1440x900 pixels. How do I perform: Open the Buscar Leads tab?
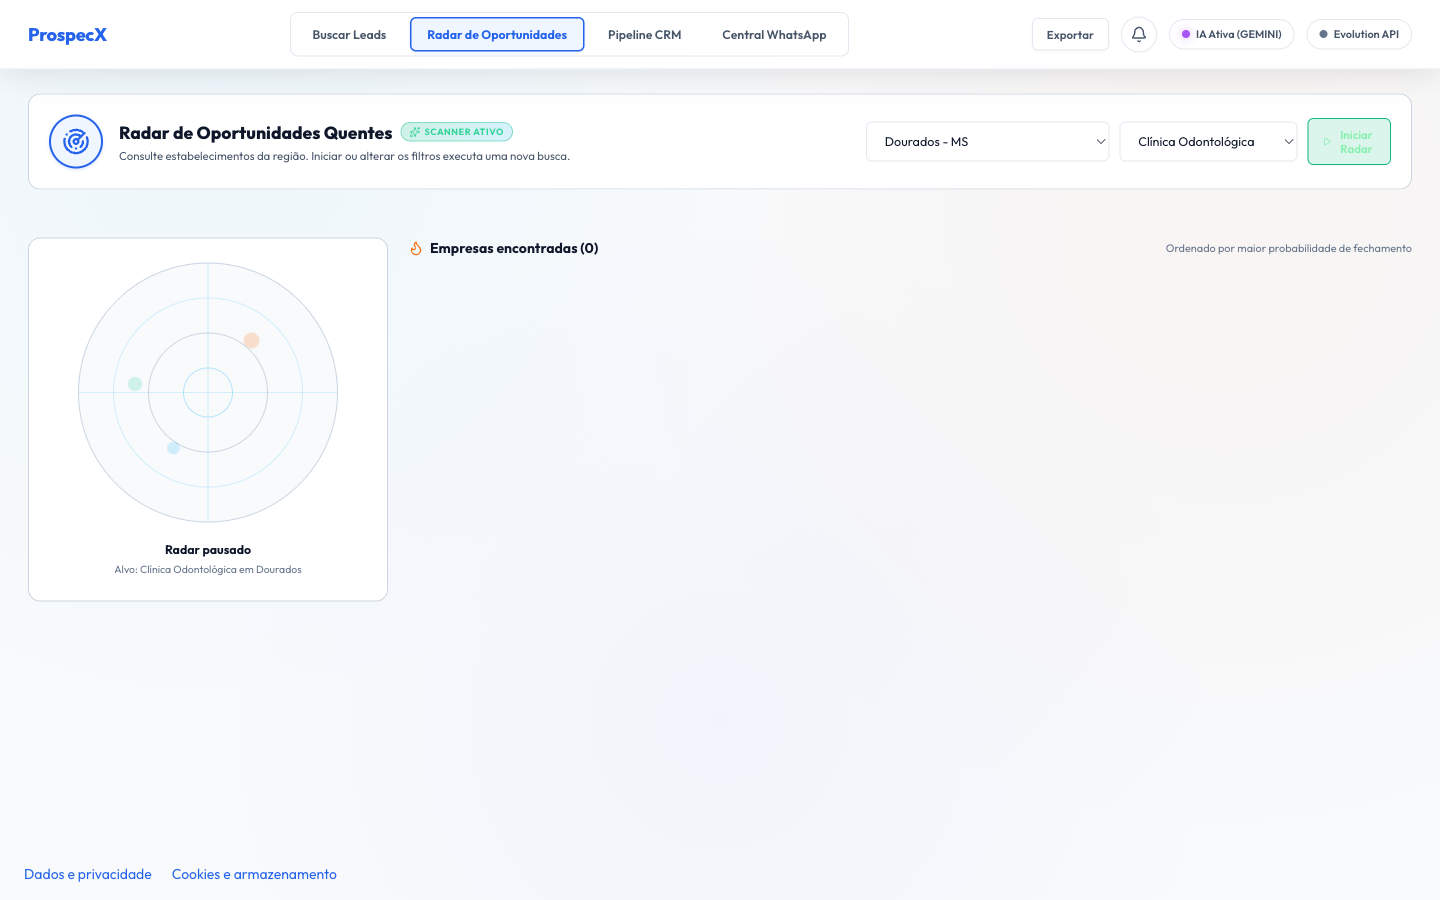point(349,35)
